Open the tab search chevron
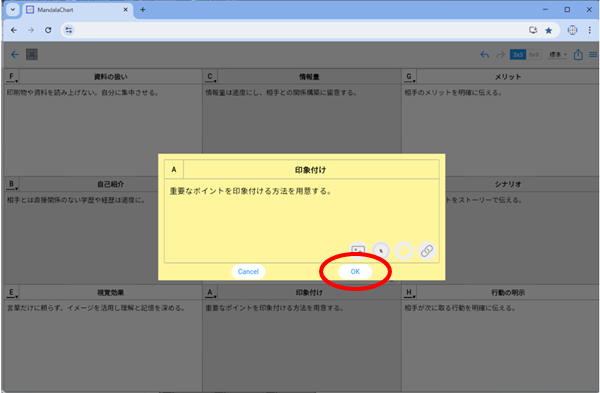This screenshot has width=600, height=393. [x=13, y=10]
